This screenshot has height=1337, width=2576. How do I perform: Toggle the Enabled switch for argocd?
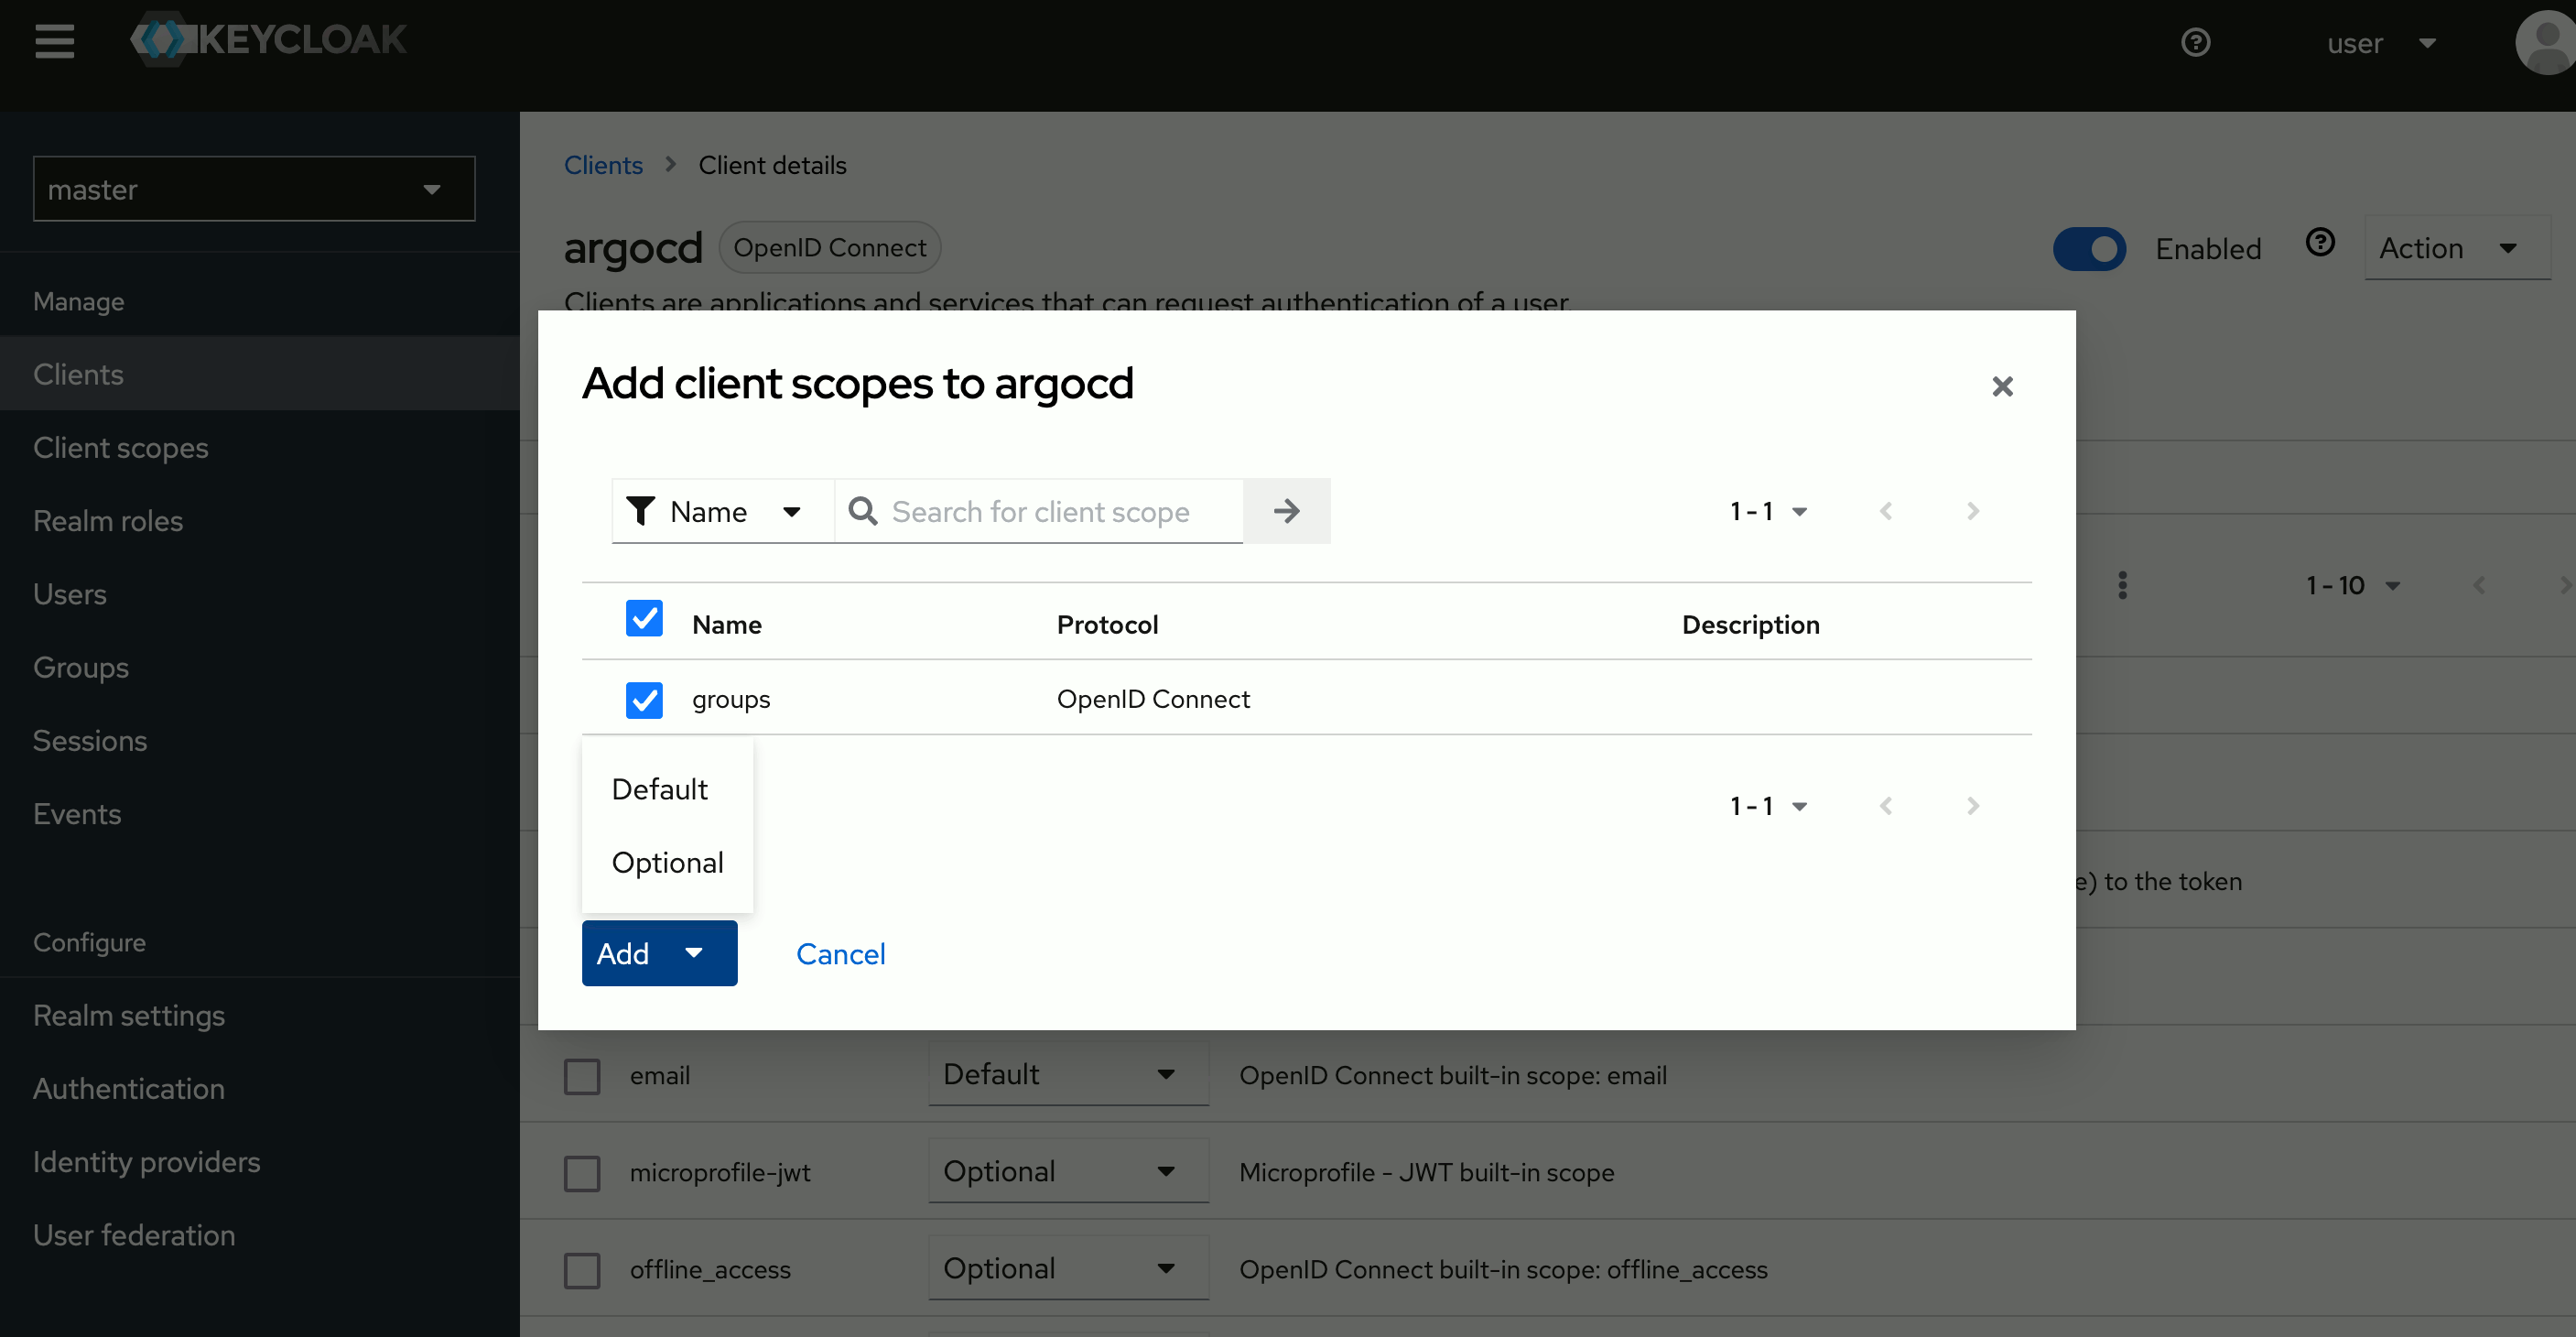click(2089, 249)
